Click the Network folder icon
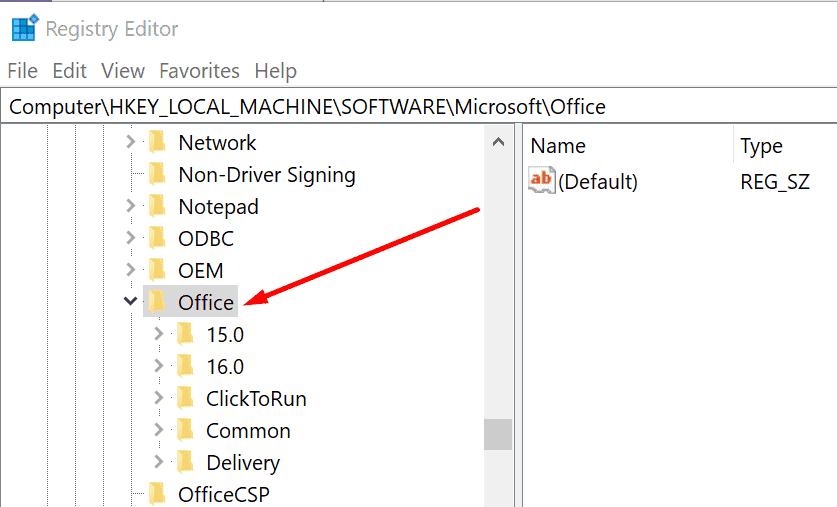 pyautogui.click(x=157, y=142)
